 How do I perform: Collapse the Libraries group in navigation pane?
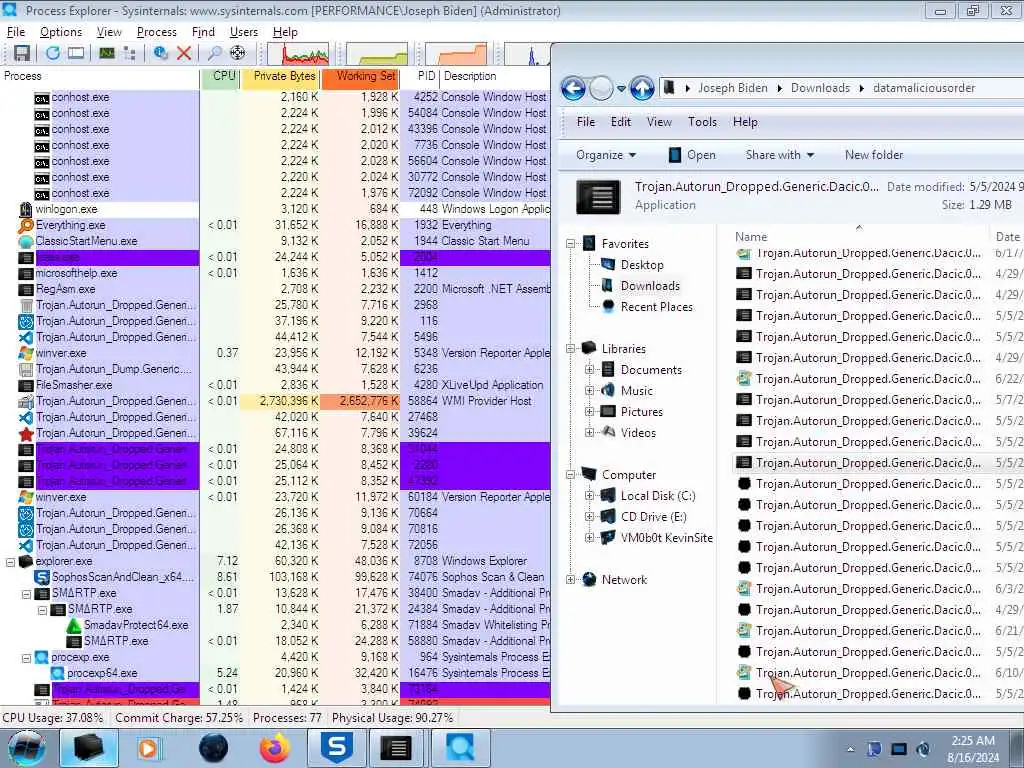(570, 349)
